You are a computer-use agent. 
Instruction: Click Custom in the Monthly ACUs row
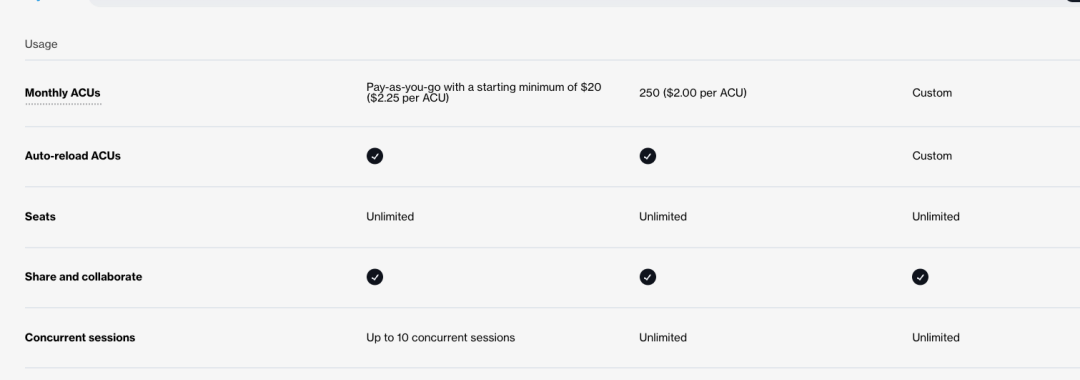click(932, 93)
